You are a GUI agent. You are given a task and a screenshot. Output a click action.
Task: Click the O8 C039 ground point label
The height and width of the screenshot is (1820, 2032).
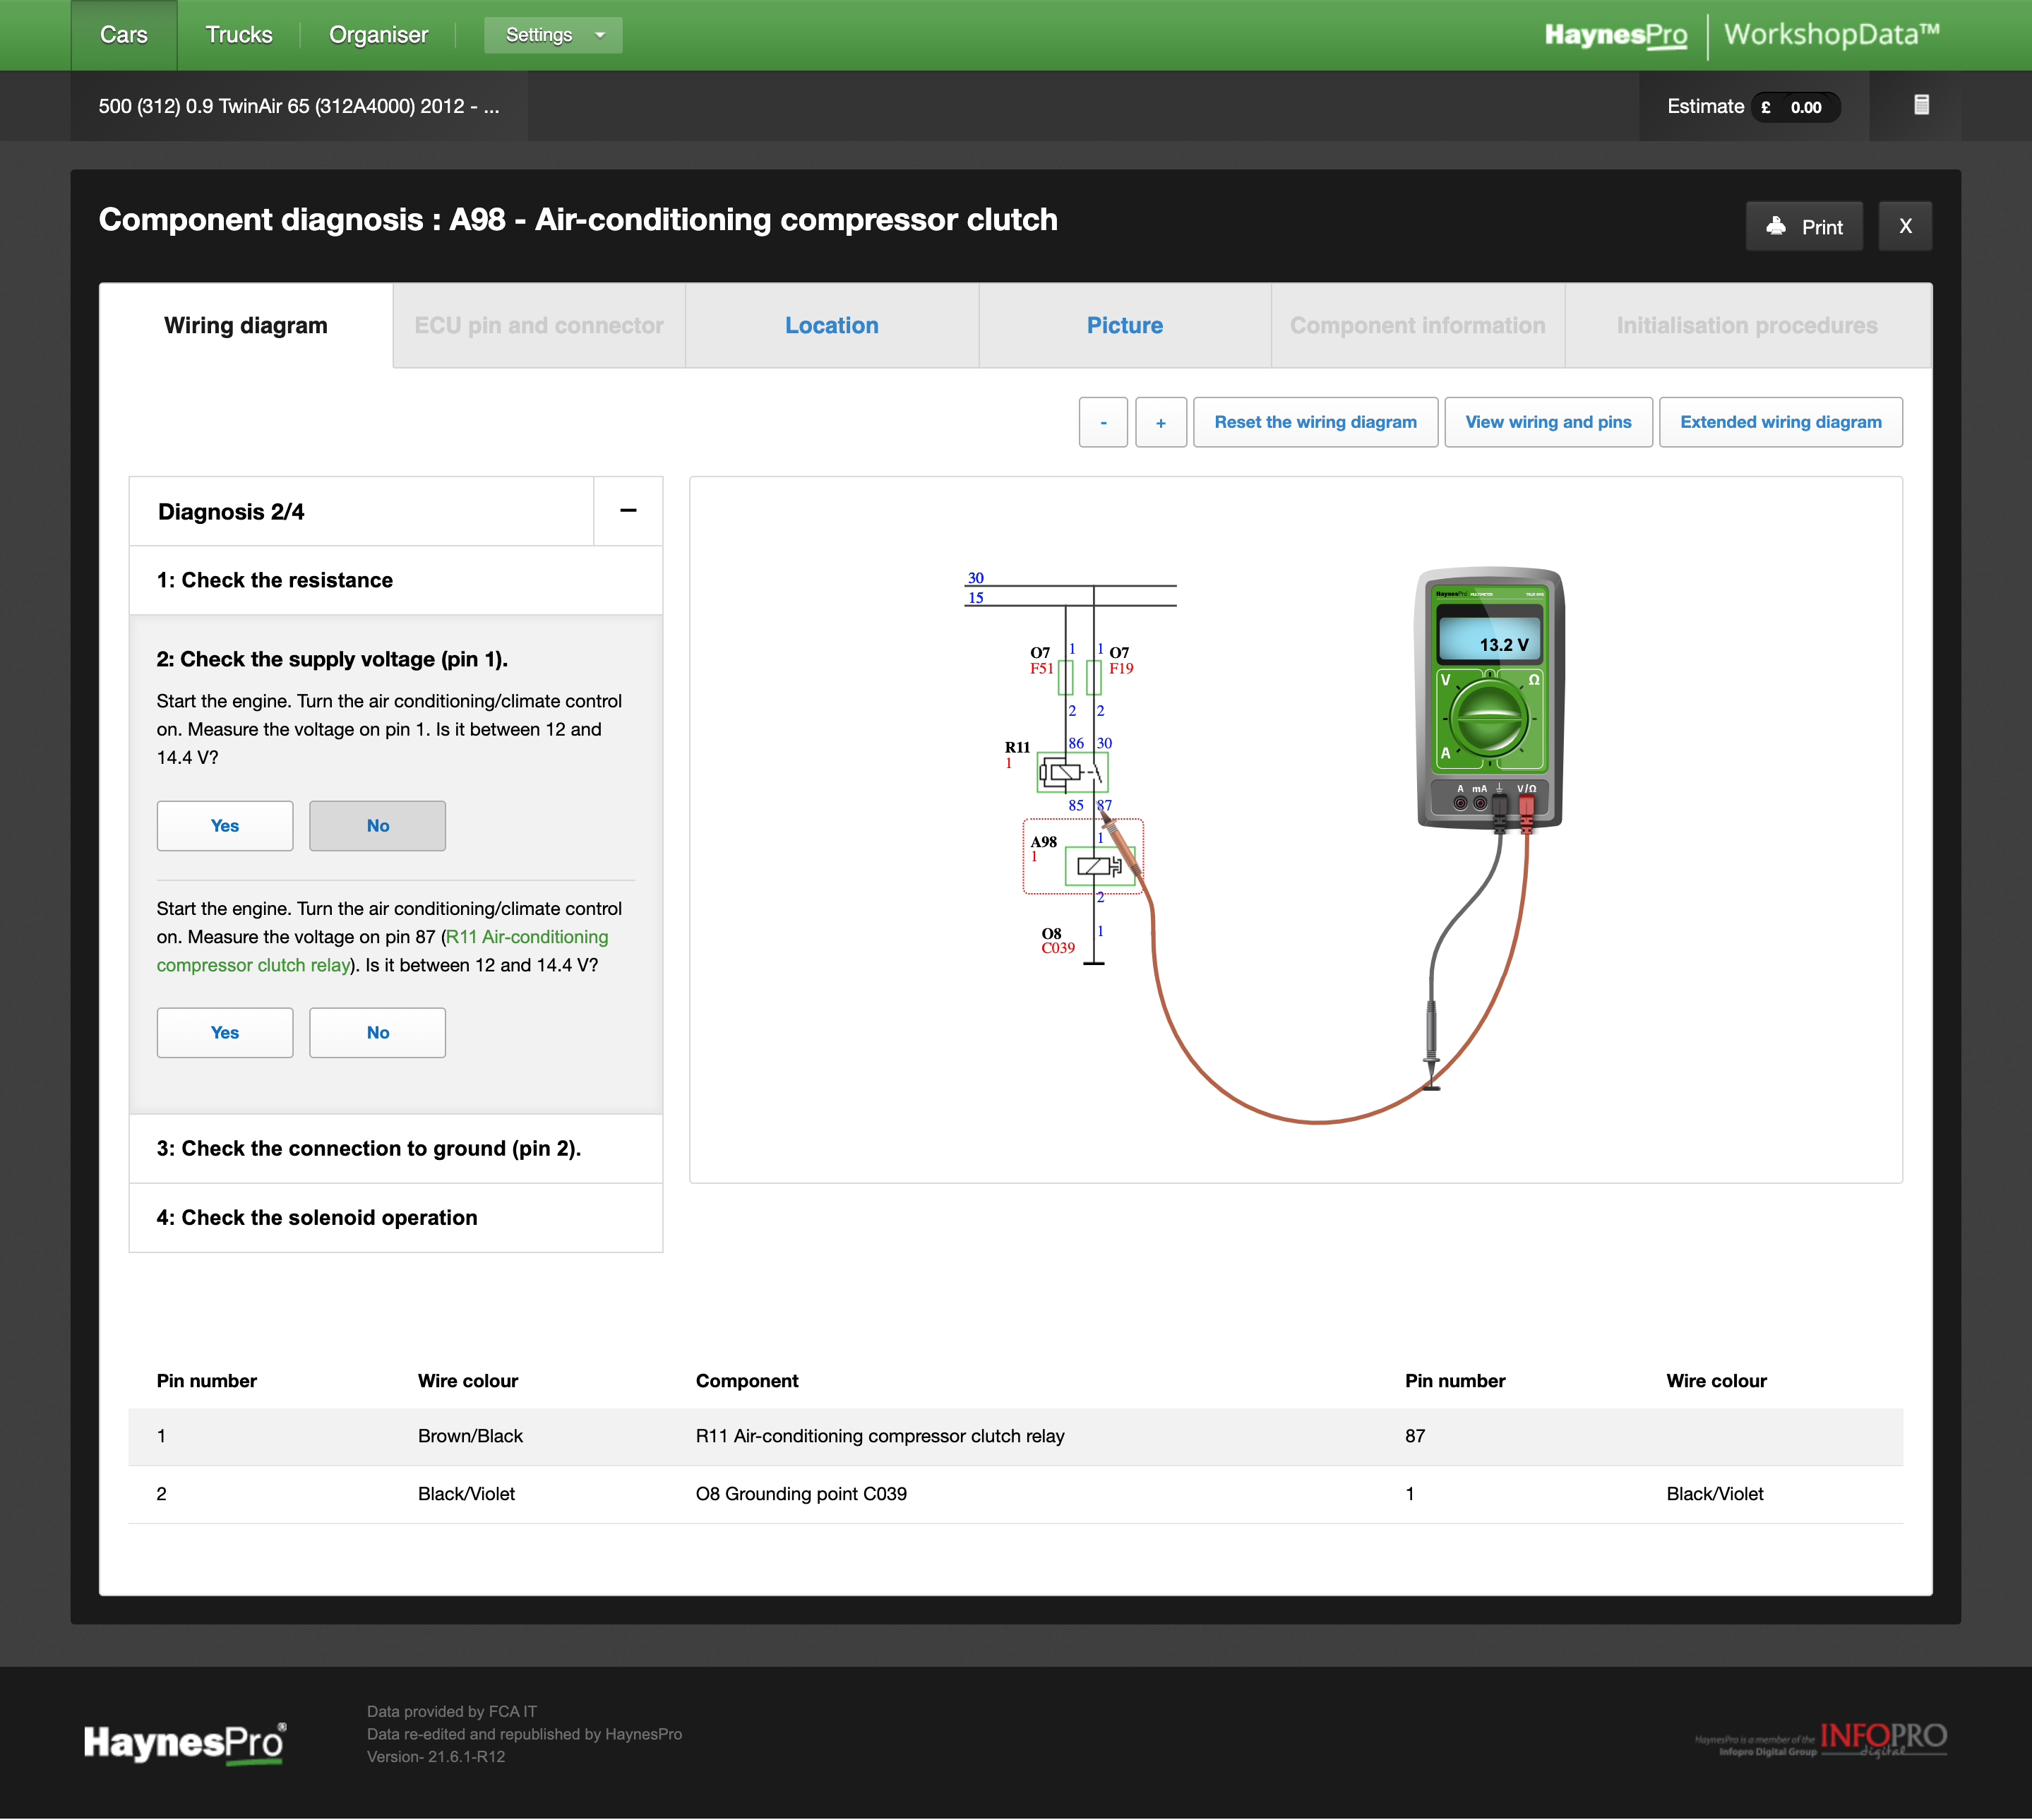[x=1058, y=941]
